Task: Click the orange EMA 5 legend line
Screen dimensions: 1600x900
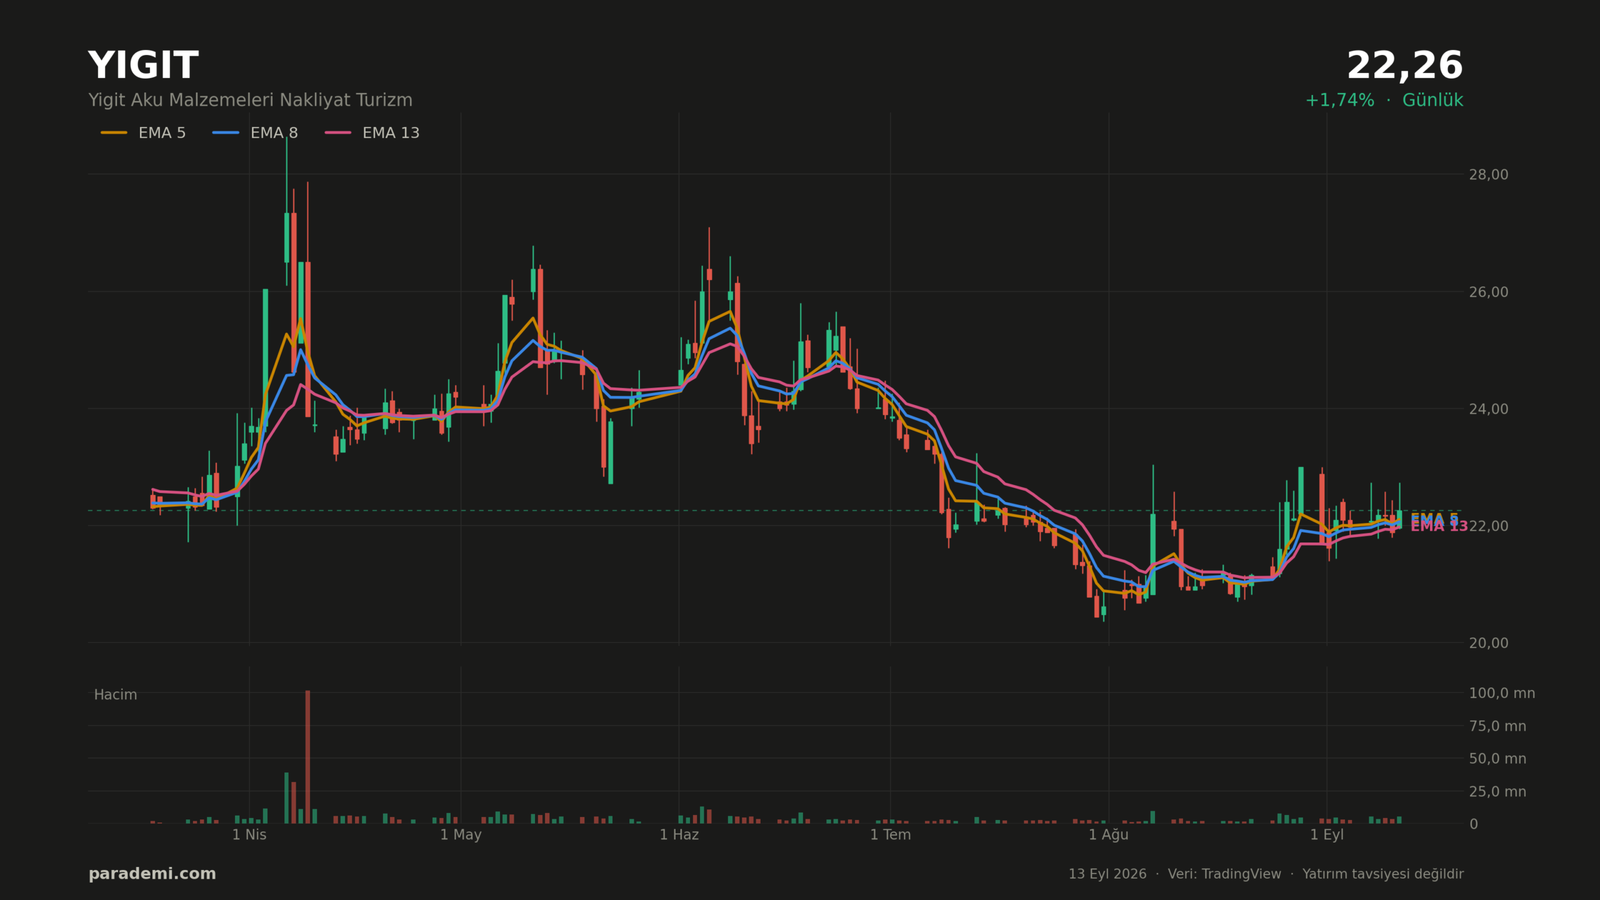Action: (114, 133)
